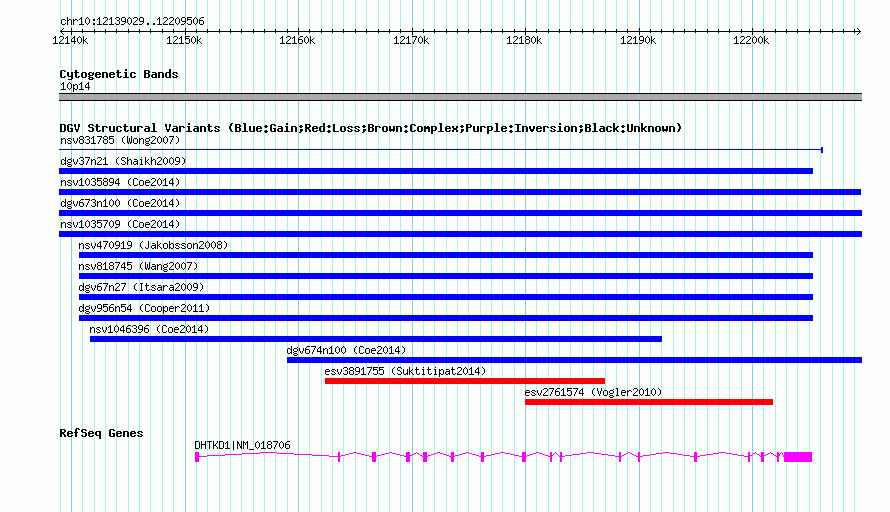The height and width of the screenshot is (512, 890).
Task: Click the first magenta exon of DHTKD1
Action: 197,457
